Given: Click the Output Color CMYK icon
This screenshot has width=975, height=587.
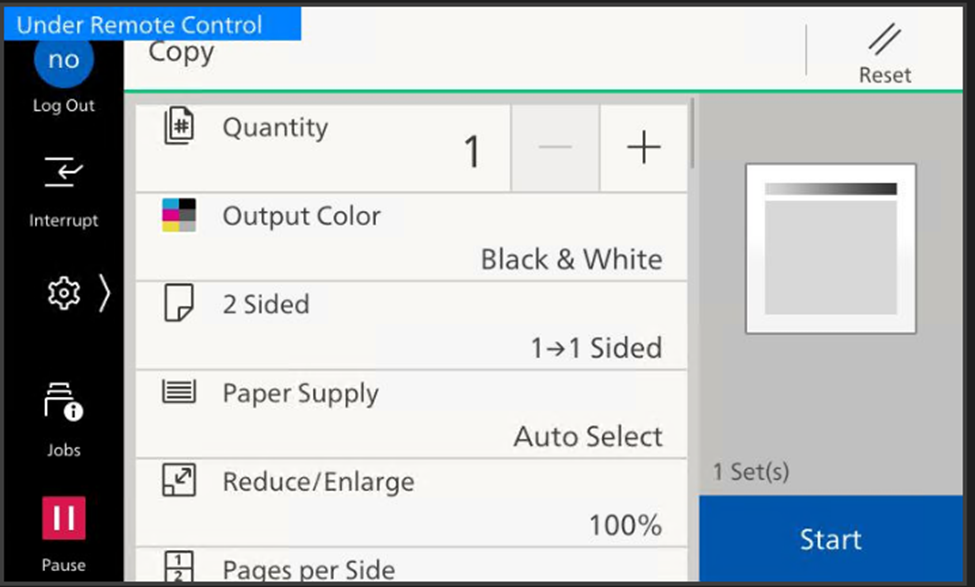Looking at the screenshot, I should [179, 215].
